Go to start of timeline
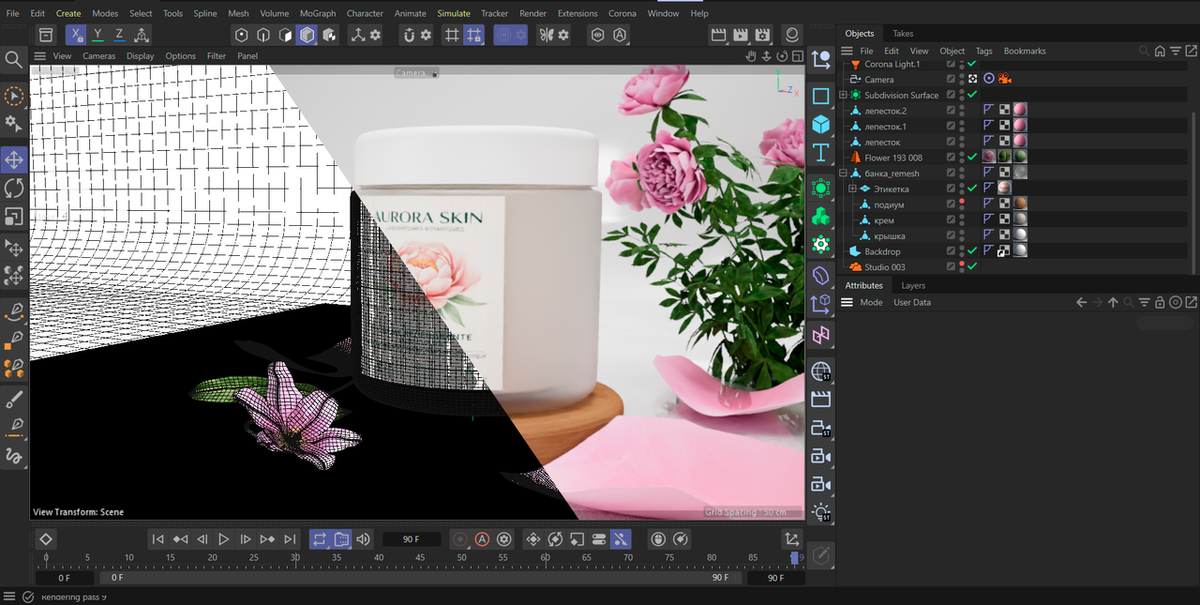Viewport: 1200px width, 605px height. tap(158, 539)
